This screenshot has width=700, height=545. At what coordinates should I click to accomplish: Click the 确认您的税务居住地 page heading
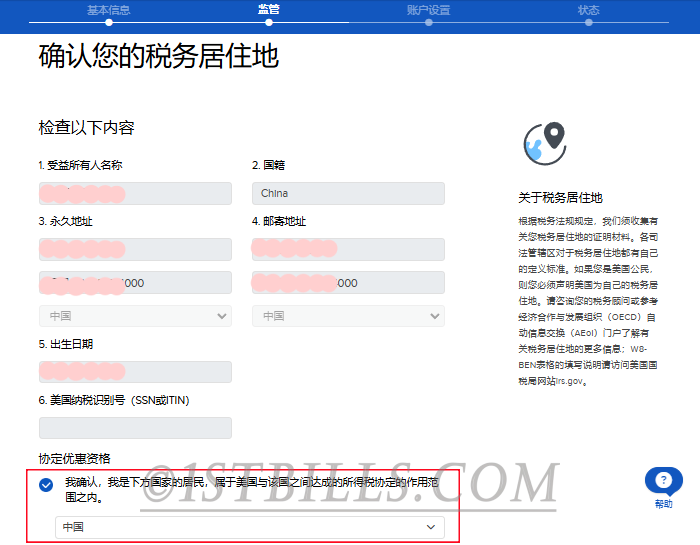point(158,56)
